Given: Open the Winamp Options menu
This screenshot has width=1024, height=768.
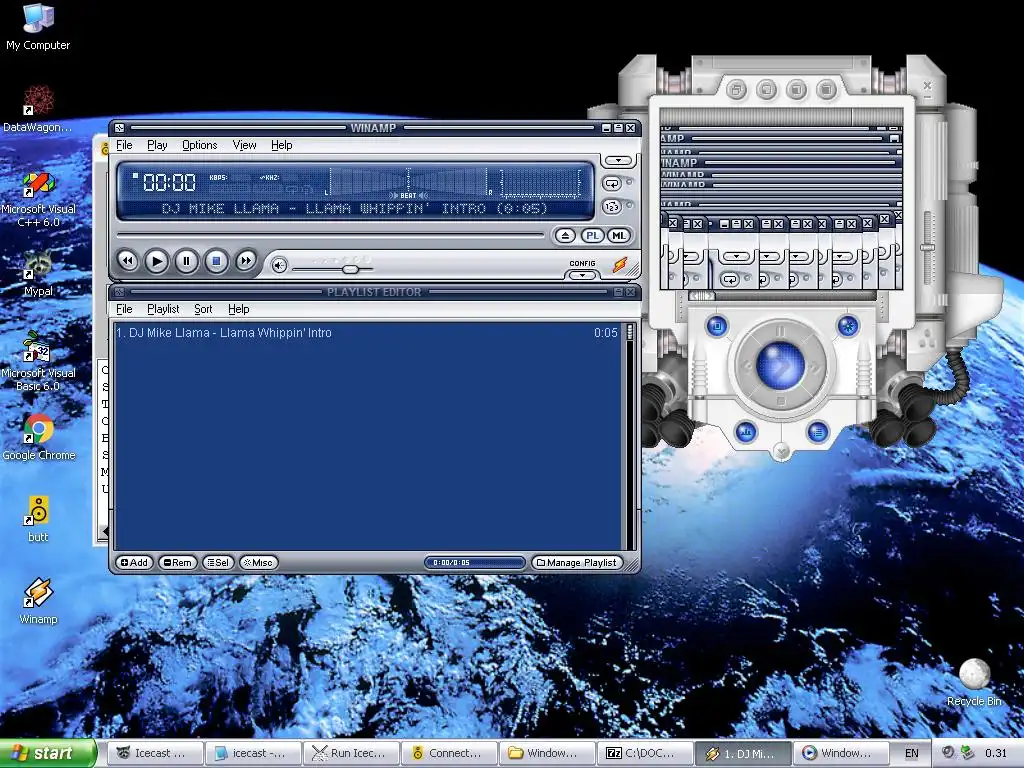Looking at the screenshot, I should pyautogui.click(x=199, y=145).
